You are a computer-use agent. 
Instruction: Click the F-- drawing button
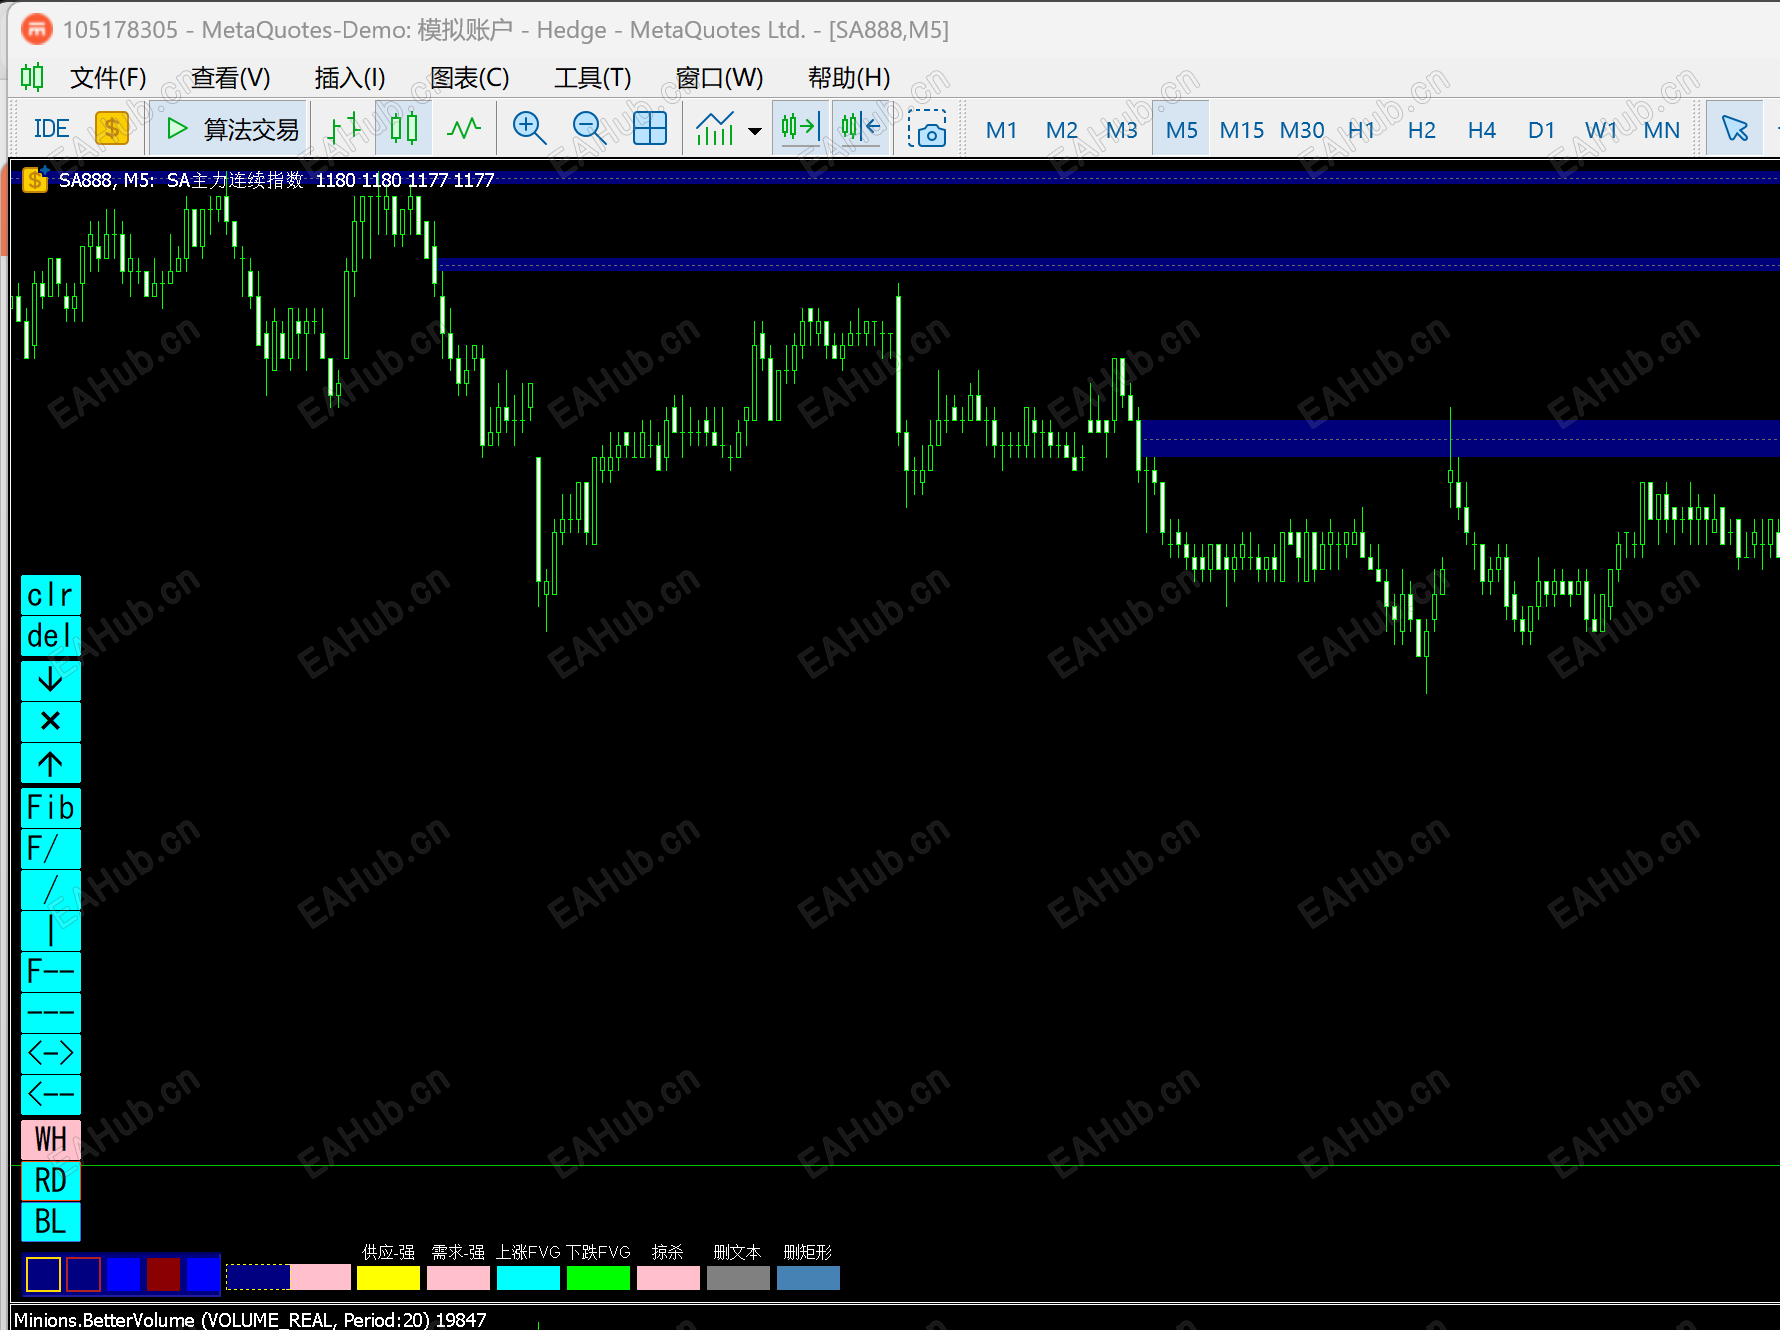(51, 971)
